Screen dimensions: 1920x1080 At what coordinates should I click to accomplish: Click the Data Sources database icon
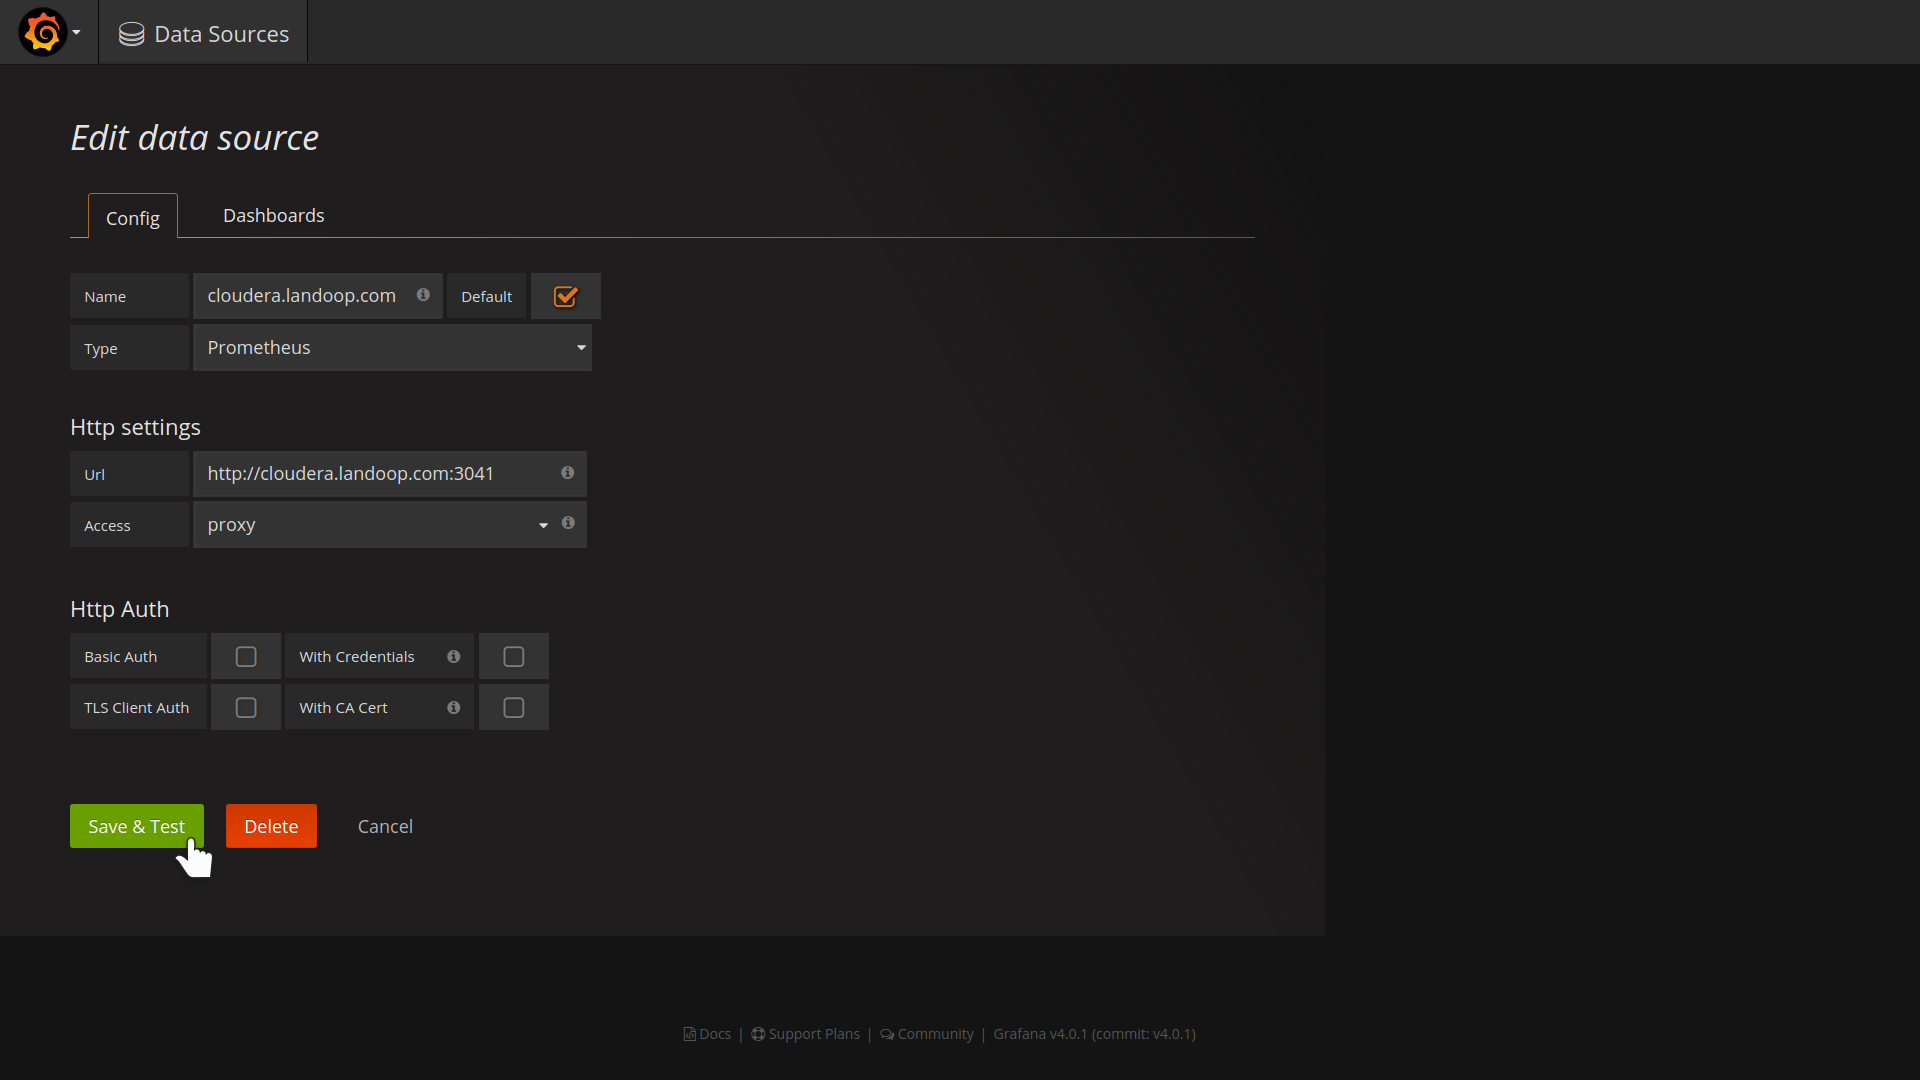[131, 34]
